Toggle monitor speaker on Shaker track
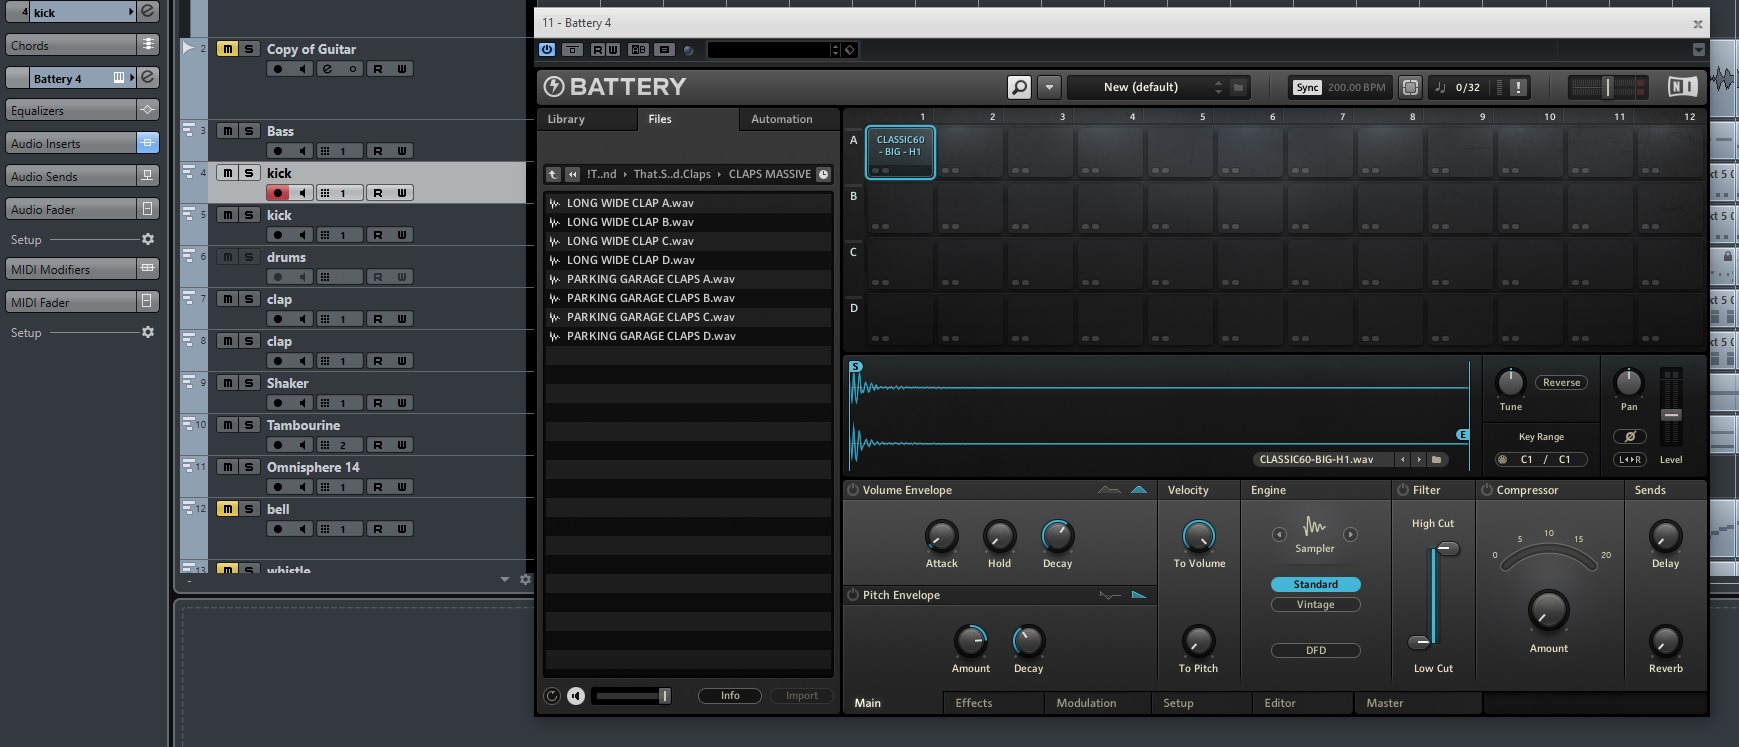 click(302, 403)
